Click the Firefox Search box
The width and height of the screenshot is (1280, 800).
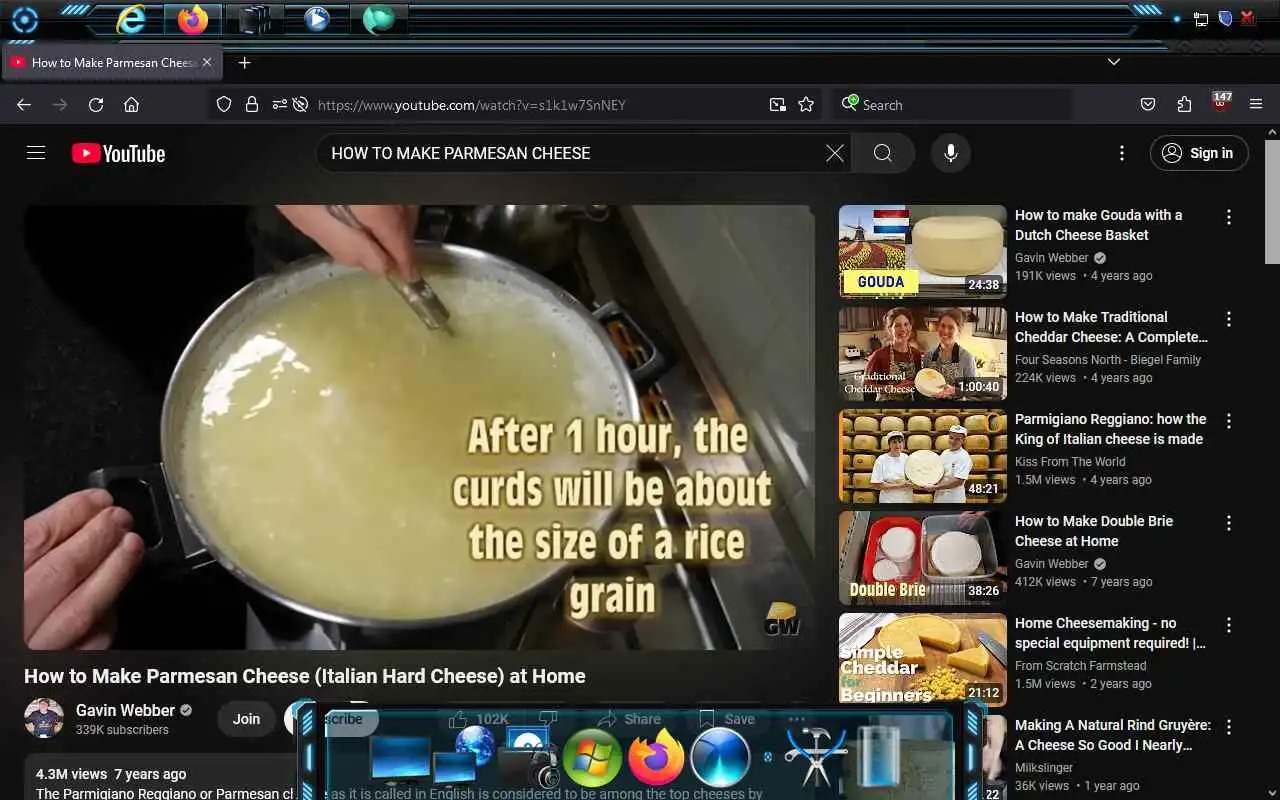pos(952,105)
